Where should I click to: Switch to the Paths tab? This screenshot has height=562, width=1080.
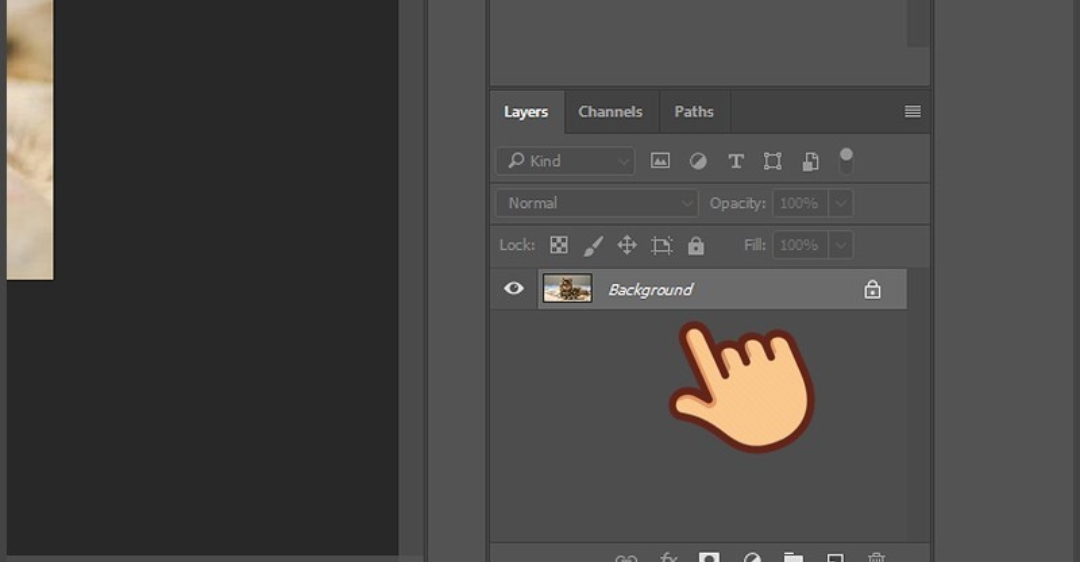tap(694, 112)
